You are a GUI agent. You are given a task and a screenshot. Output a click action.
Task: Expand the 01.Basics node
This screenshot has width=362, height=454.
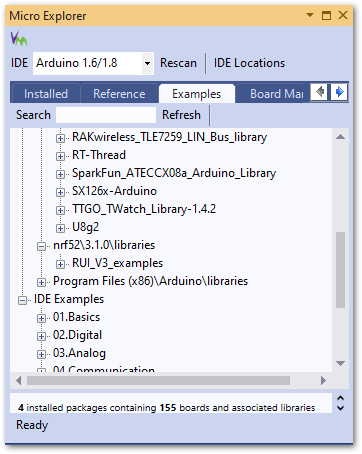click(x=41, y=318)
